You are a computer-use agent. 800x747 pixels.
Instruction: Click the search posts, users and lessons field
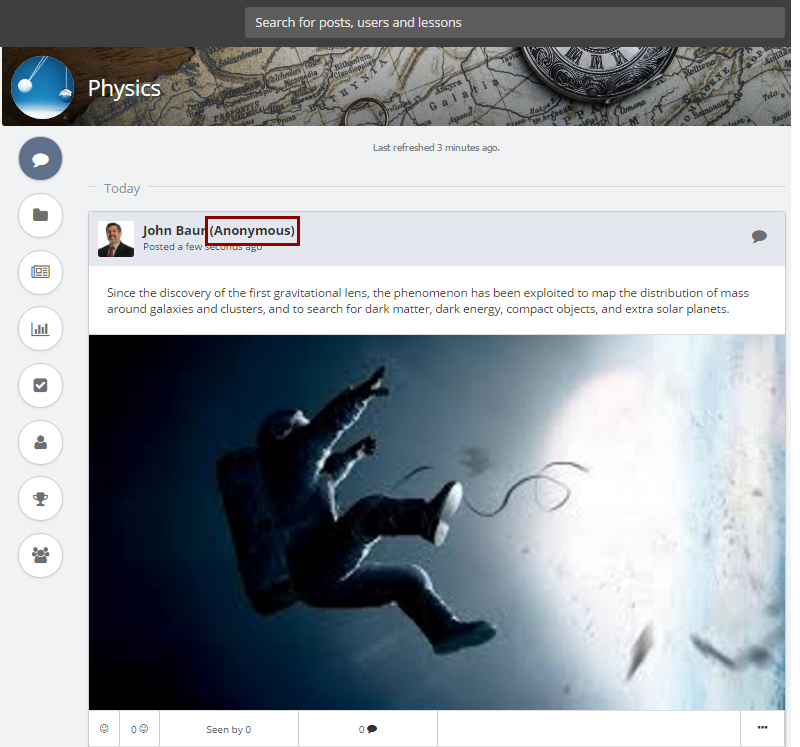tap(514, 22)
